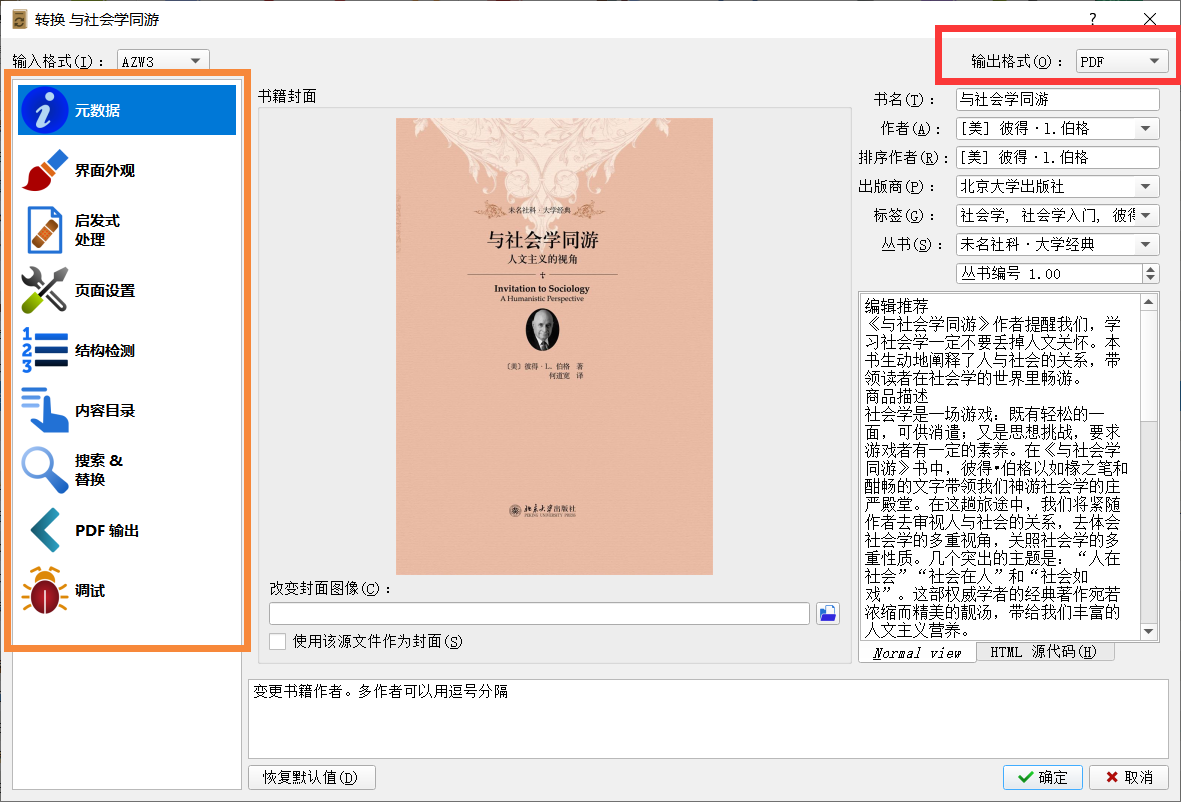Click the comments scrollbar down arrow
The width and height of the screenshot is (1181, 802).
coord(1149,631)
